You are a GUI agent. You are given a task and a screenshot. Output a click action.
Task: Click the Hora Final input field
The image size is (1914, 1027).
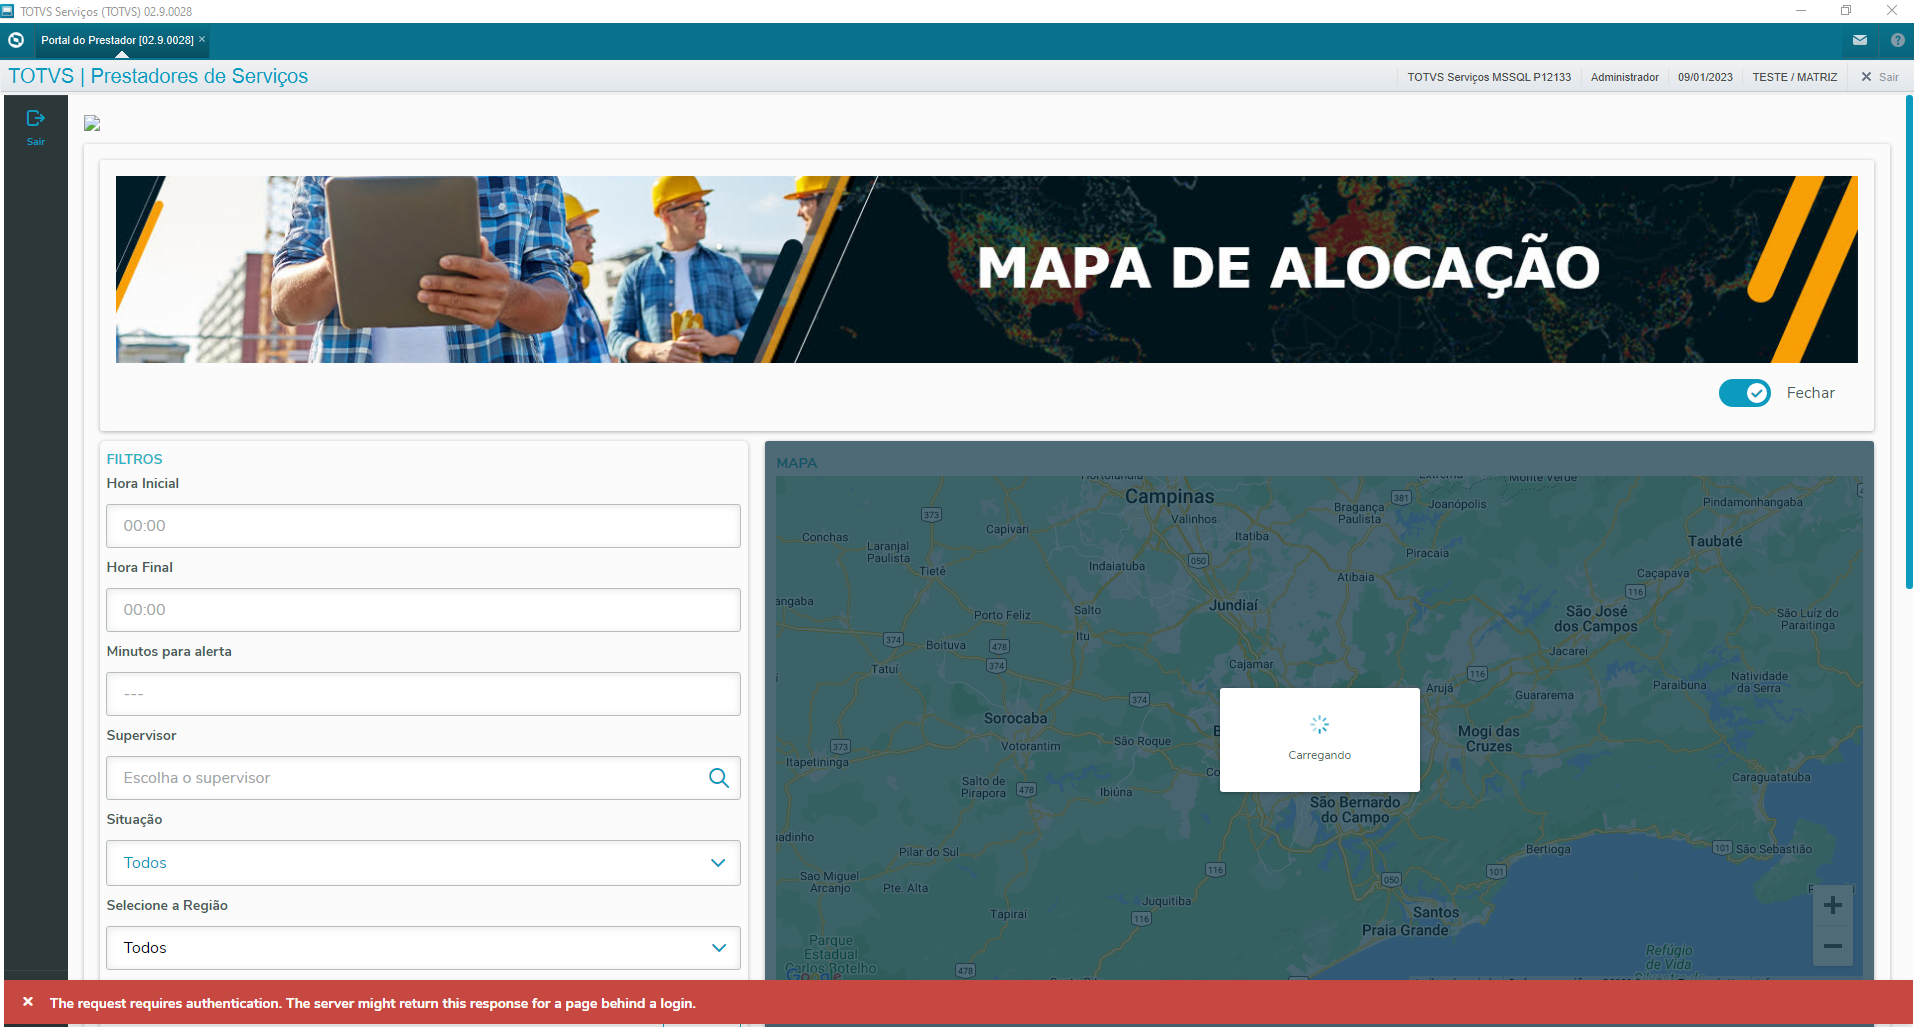coord(423,610)
